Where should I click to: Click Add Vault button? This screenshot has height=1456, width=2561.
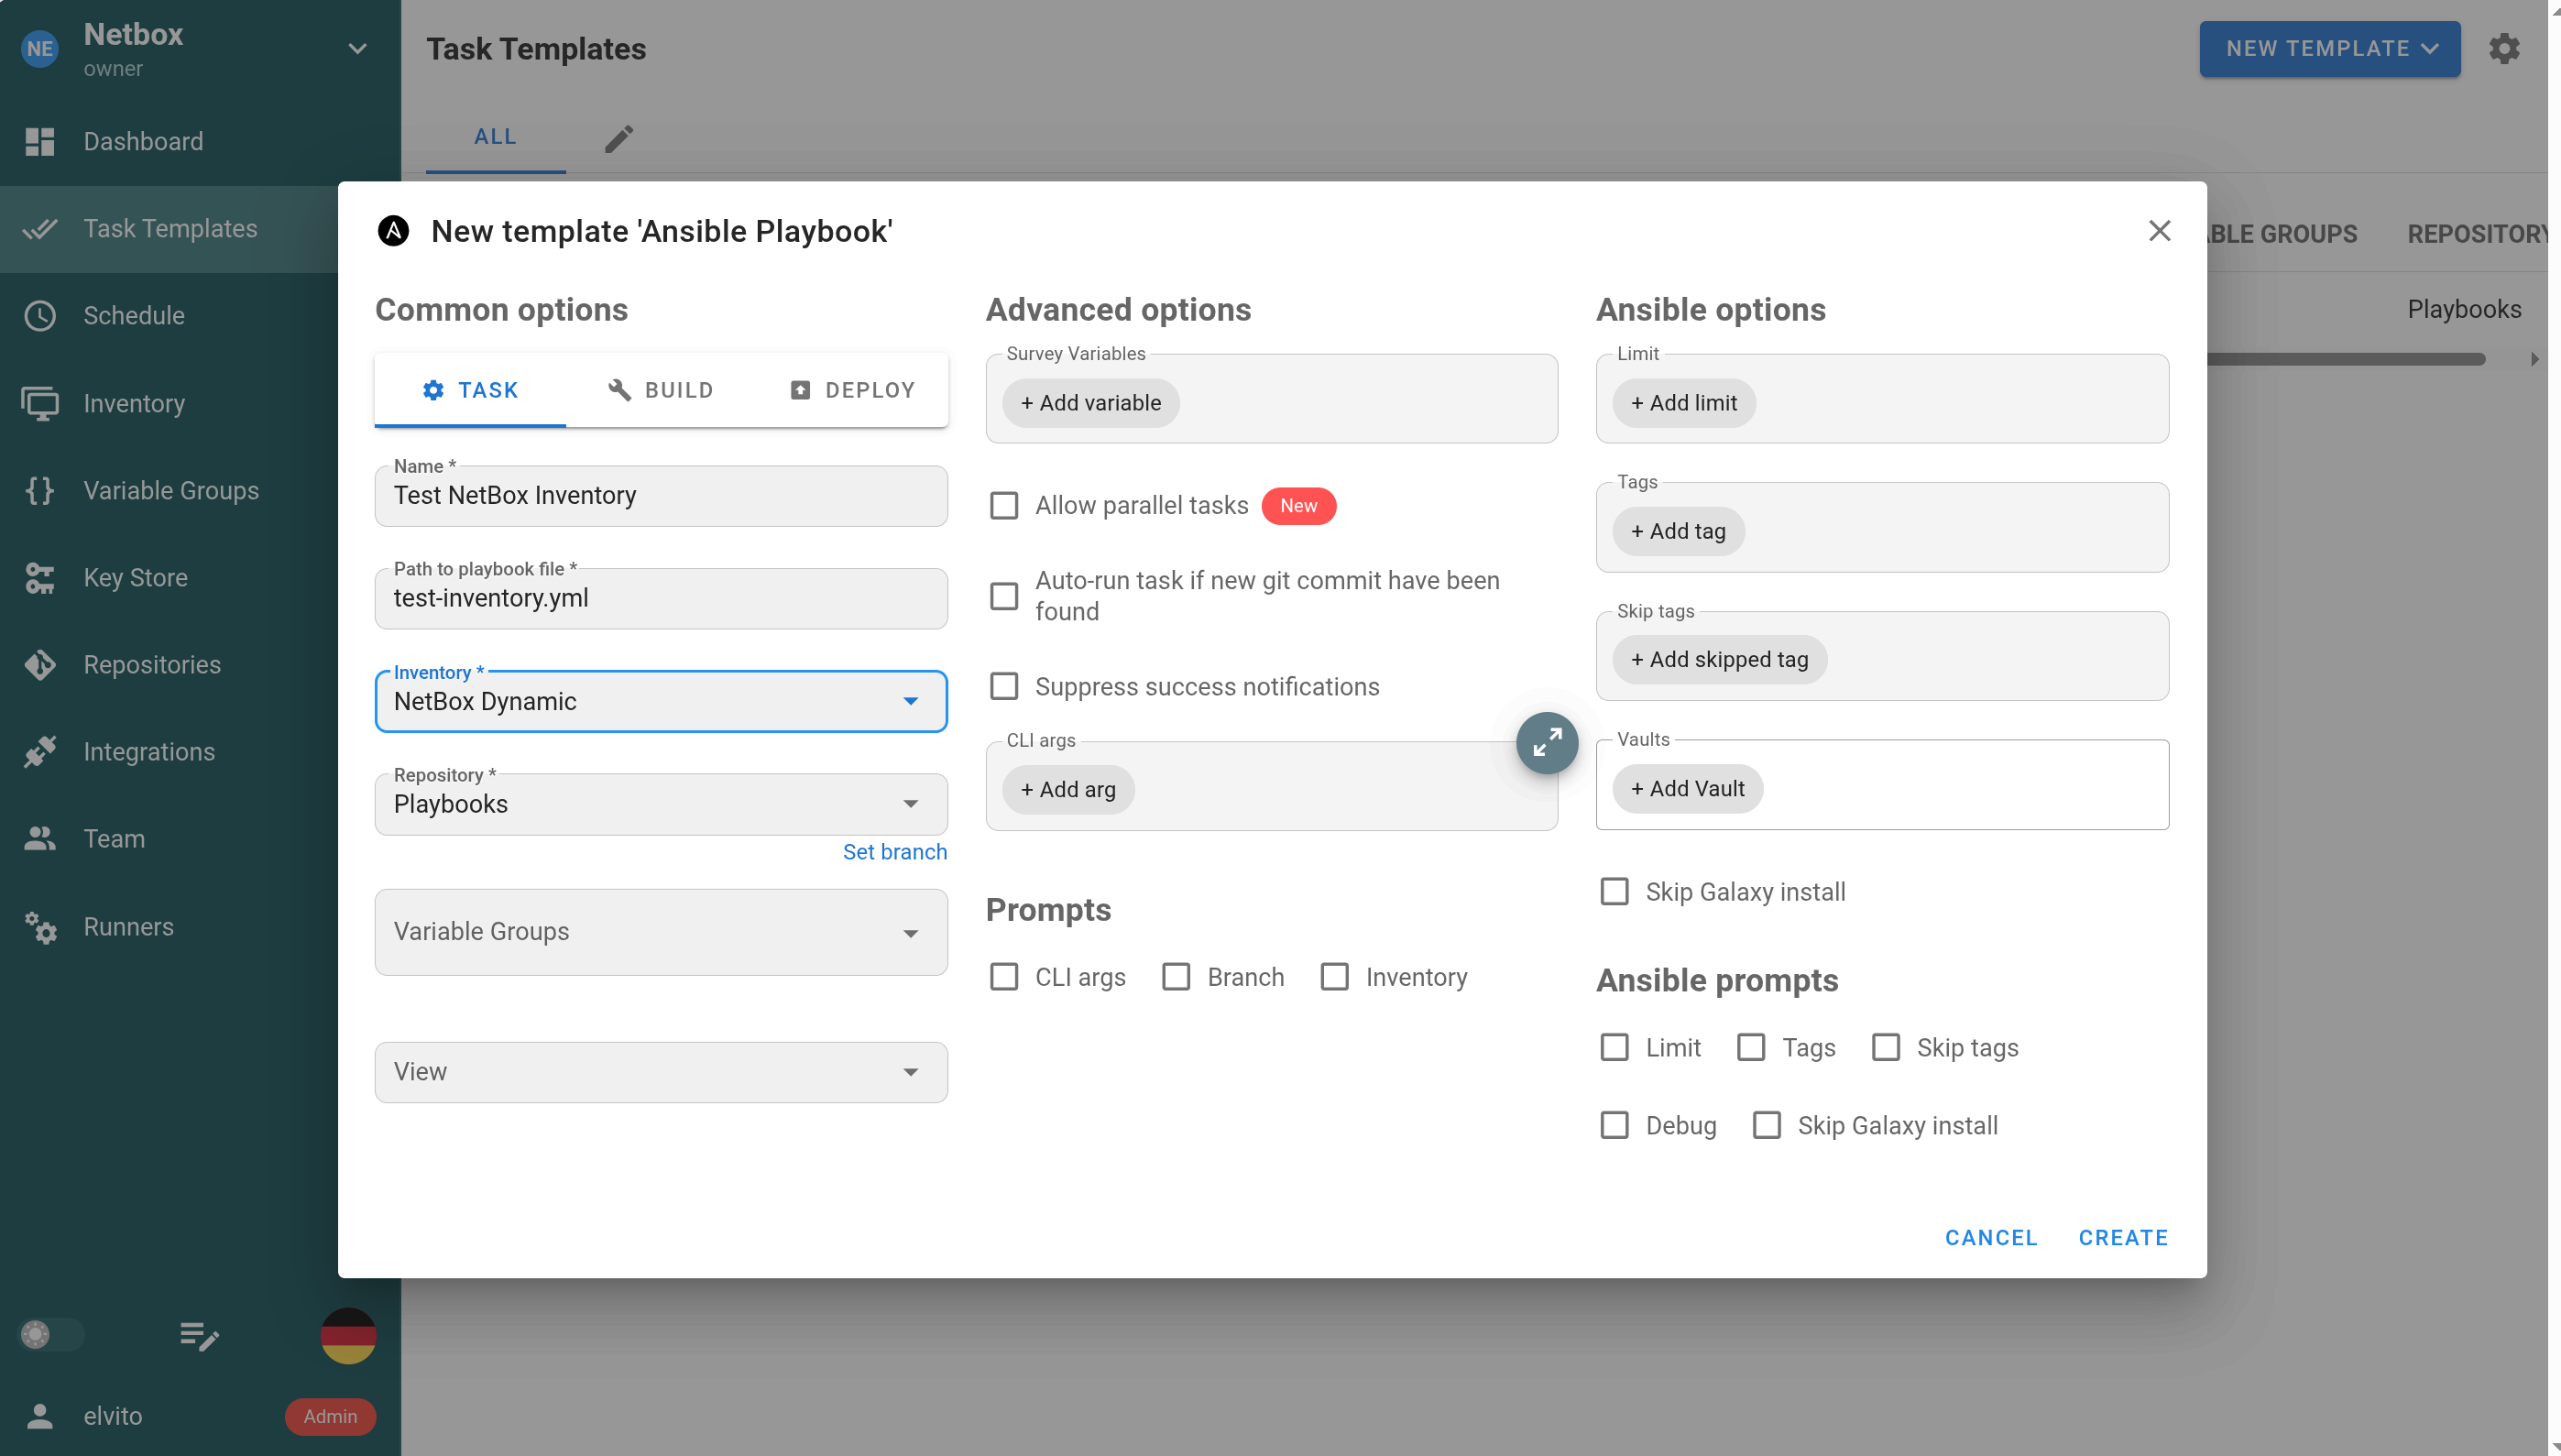[x=1688, y=789]
